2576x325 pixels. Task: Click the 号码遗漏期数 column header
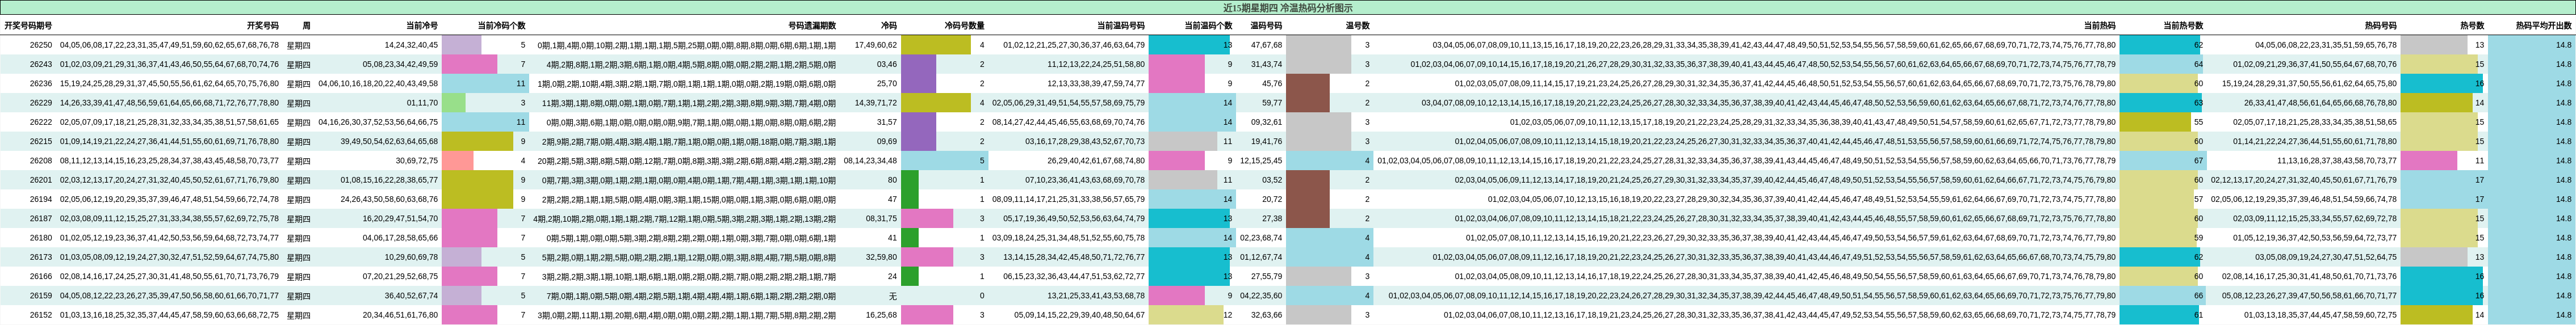point(812,25)
